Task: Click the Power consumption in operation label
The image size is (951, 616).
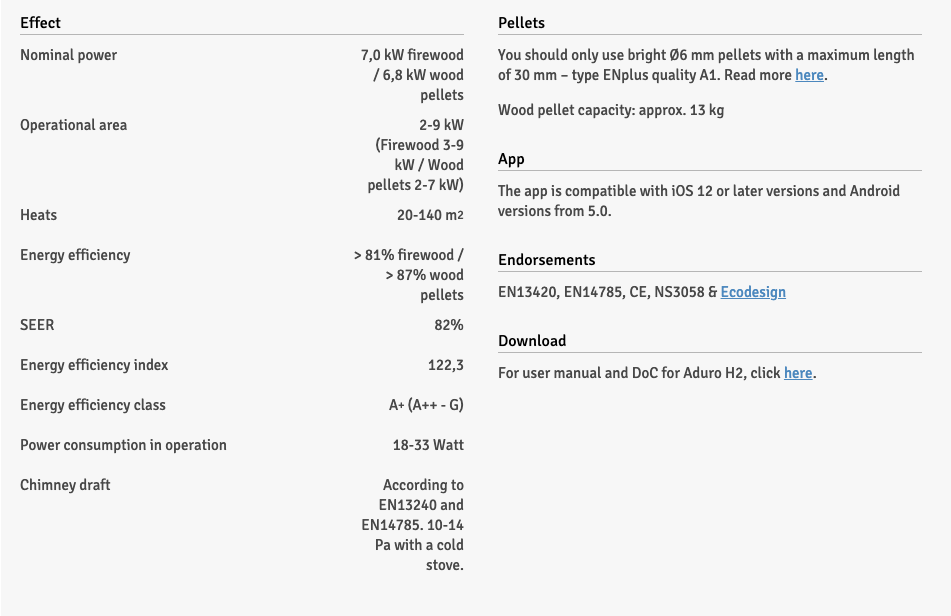Action: click(x=123, y=445)
